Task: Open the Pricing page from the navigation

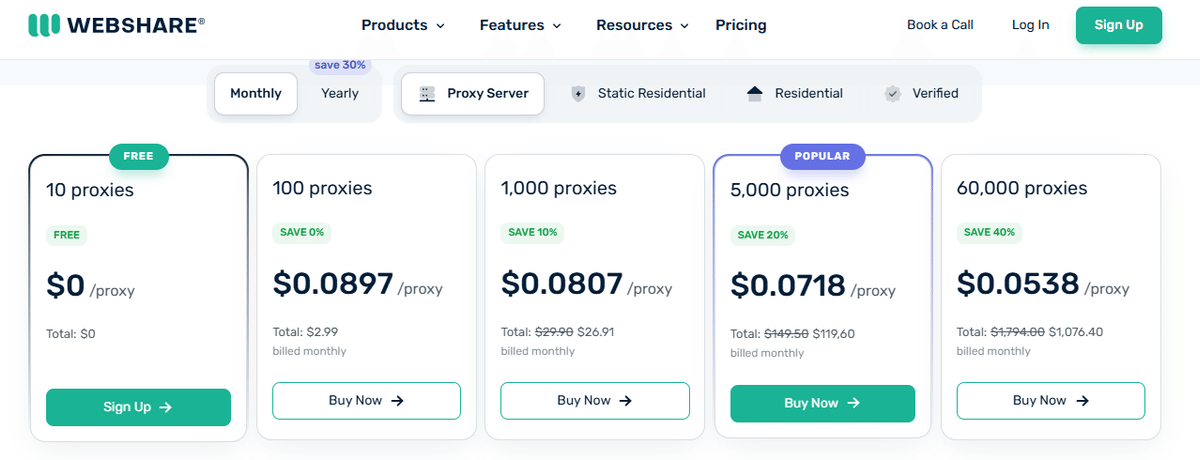Action: 741,25
